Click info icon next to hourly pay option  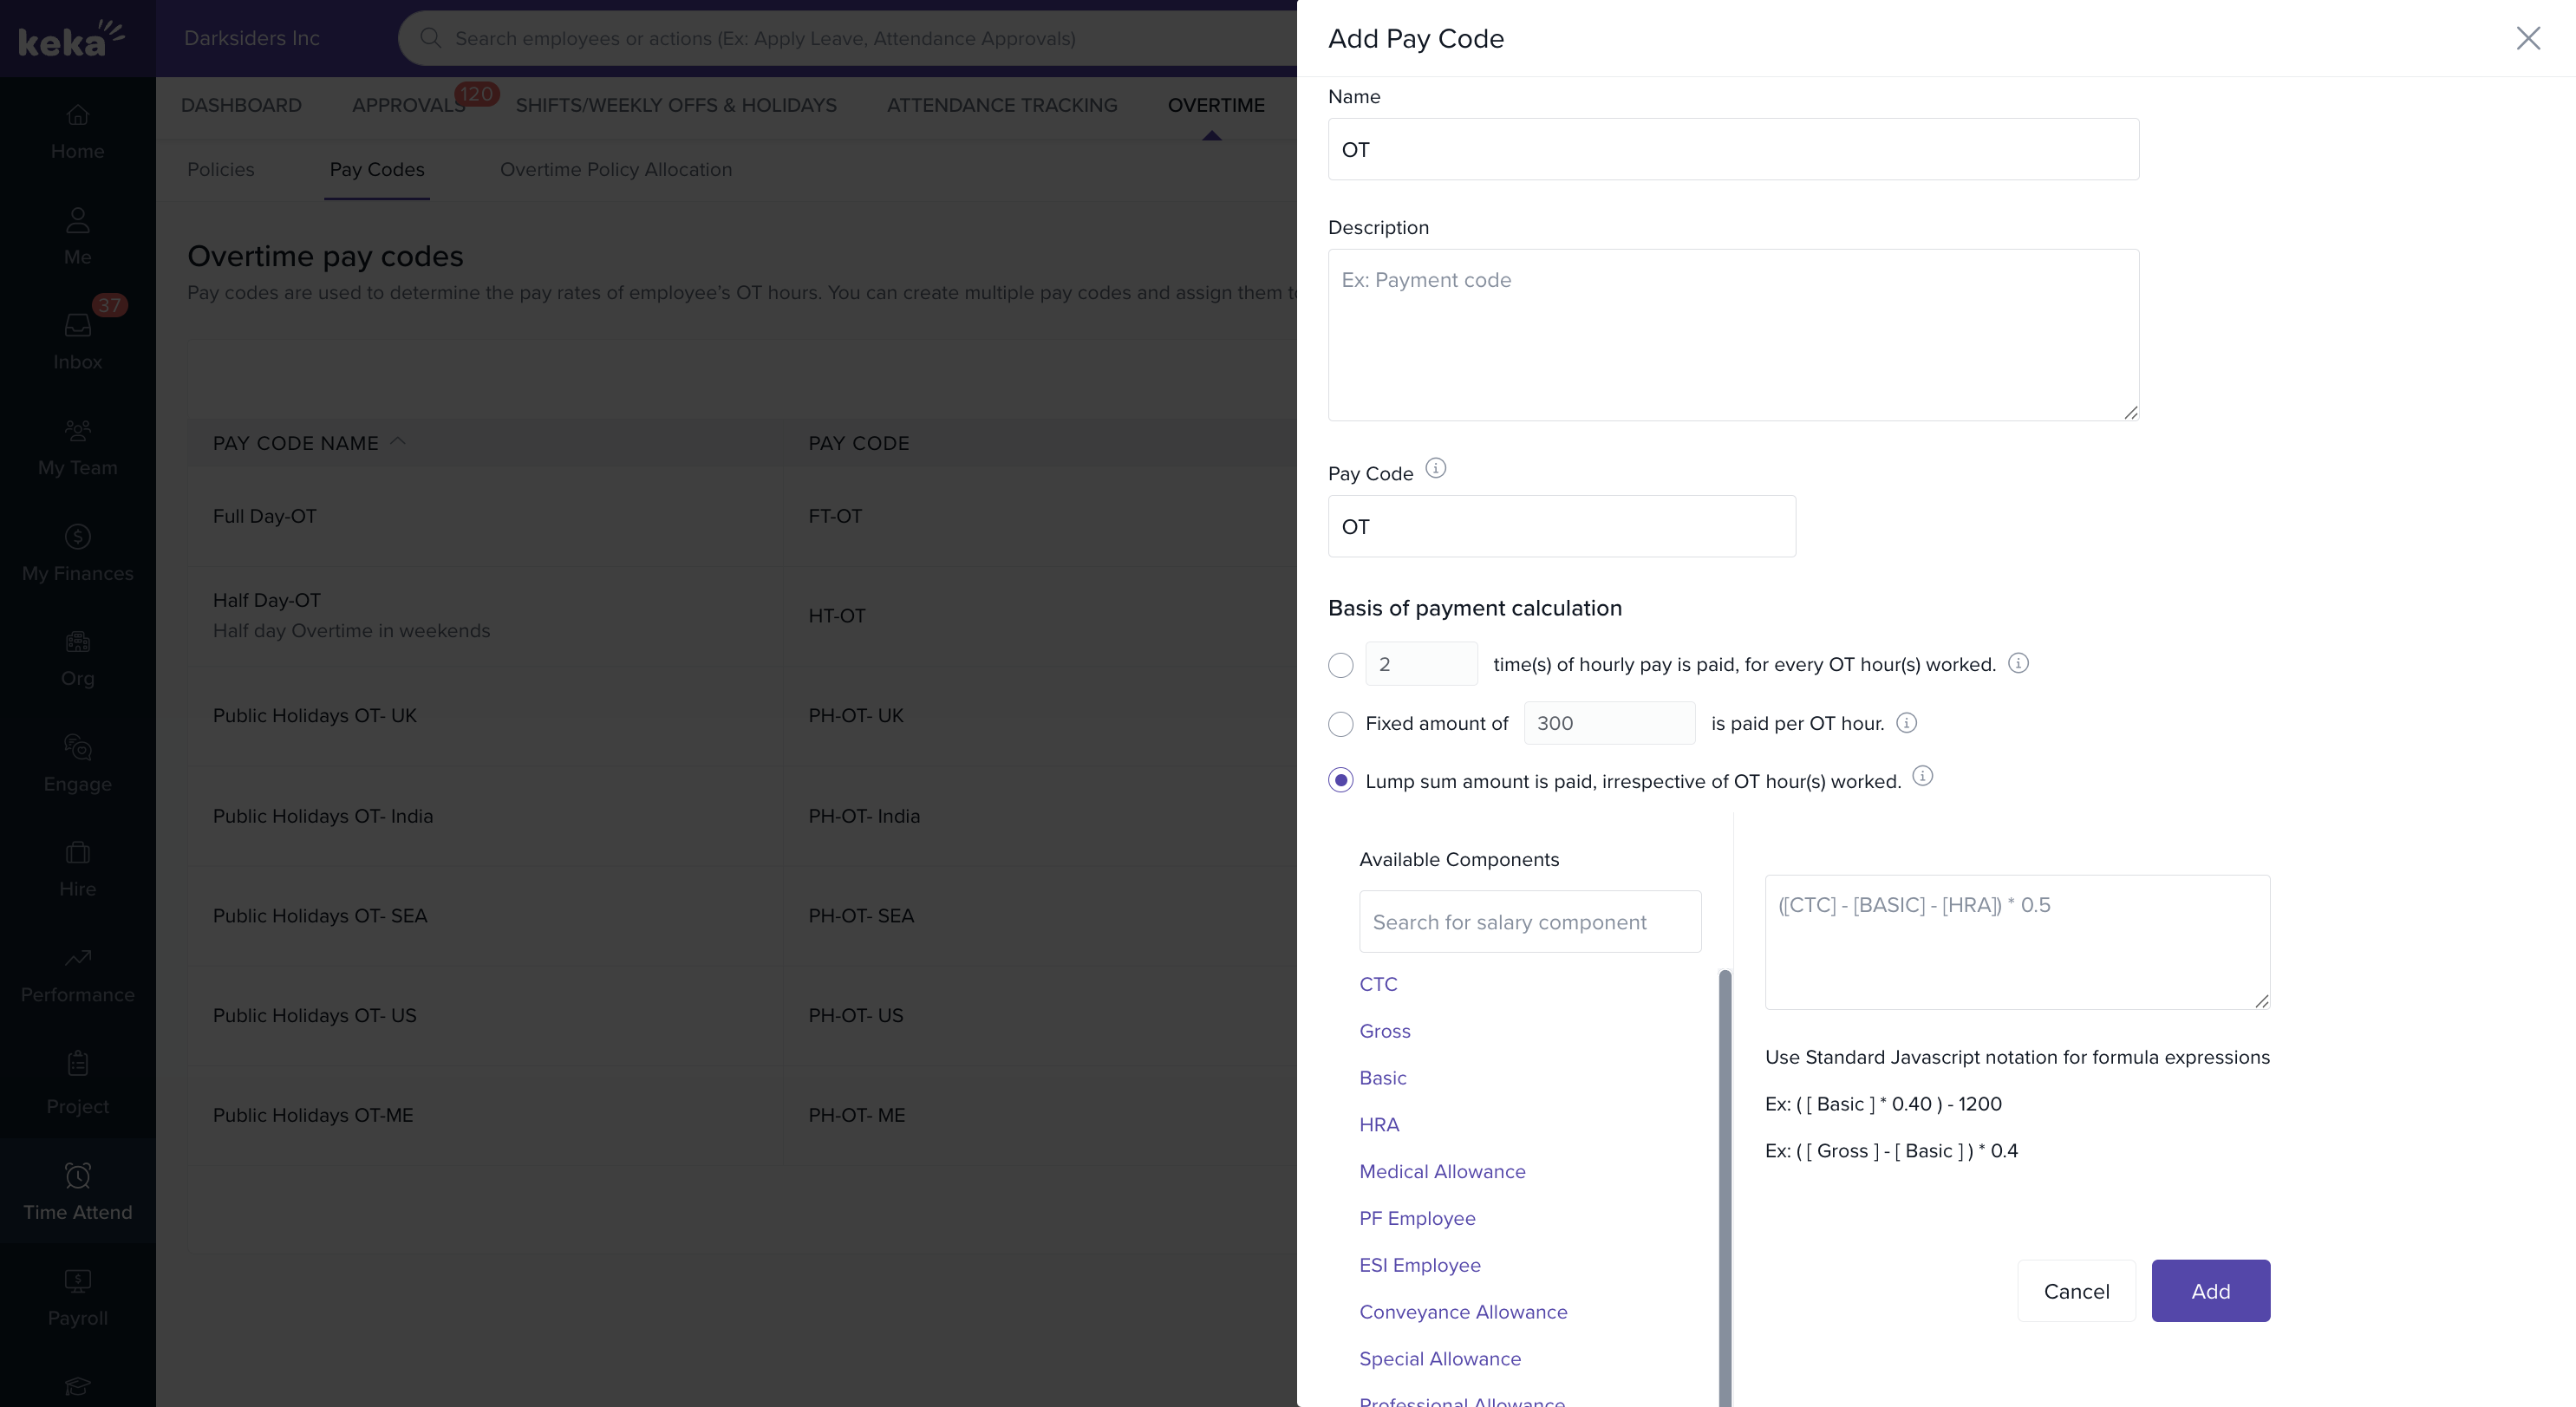click(2018, 663)
